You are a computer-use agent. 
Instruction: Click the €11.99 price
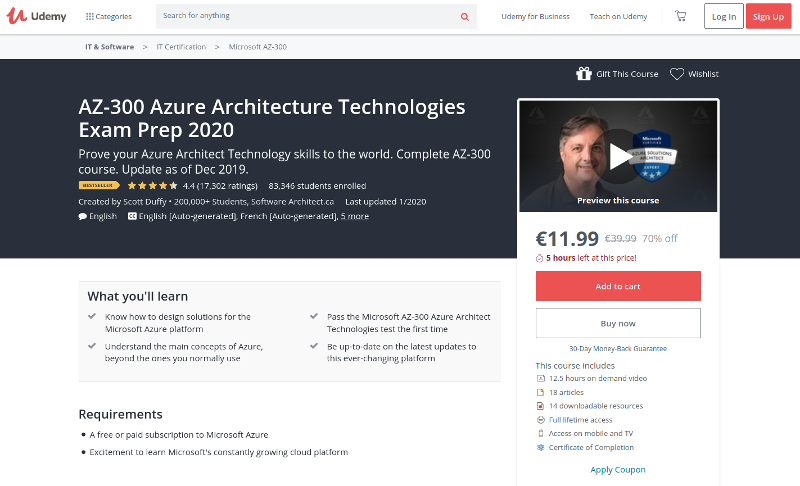coord(567,238)
